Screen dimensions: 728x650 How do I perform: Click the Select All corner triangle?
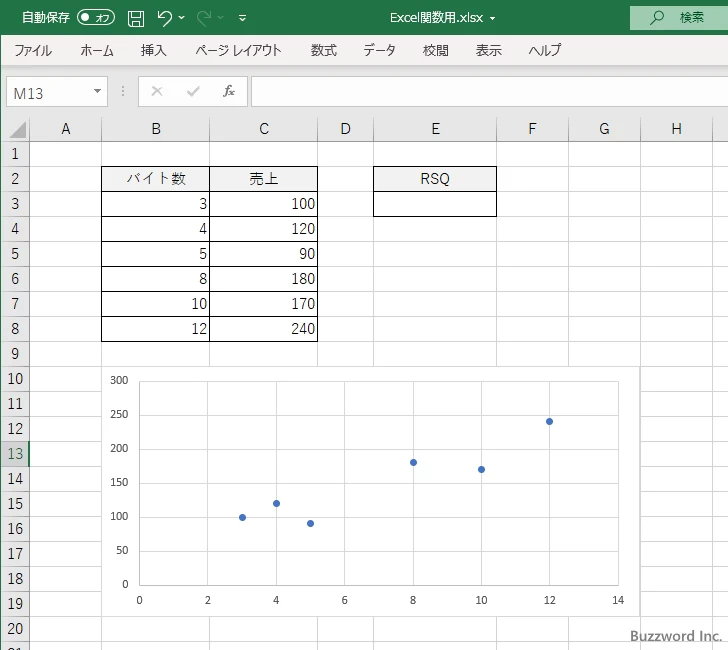coord(17,130)
